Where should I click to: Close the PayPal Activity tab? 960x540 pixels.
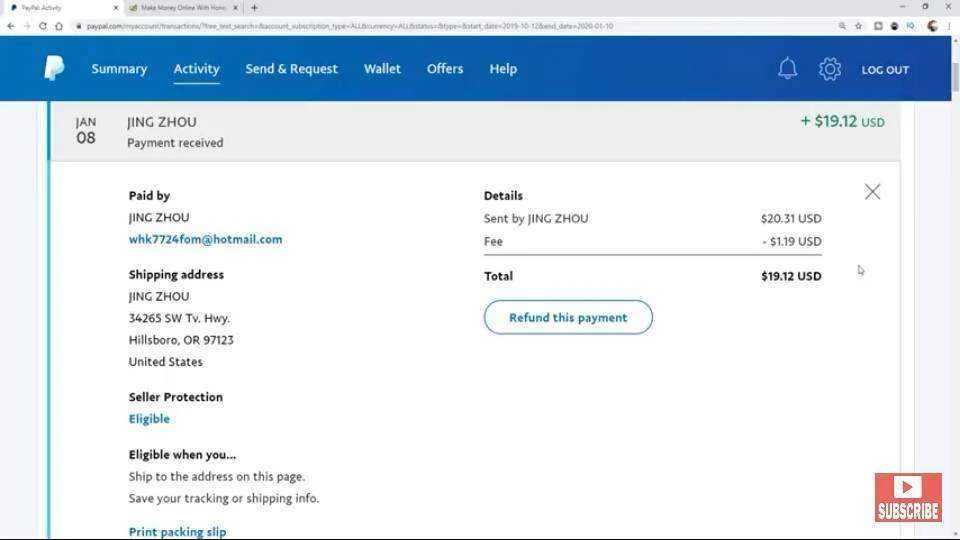coord(116,8)
